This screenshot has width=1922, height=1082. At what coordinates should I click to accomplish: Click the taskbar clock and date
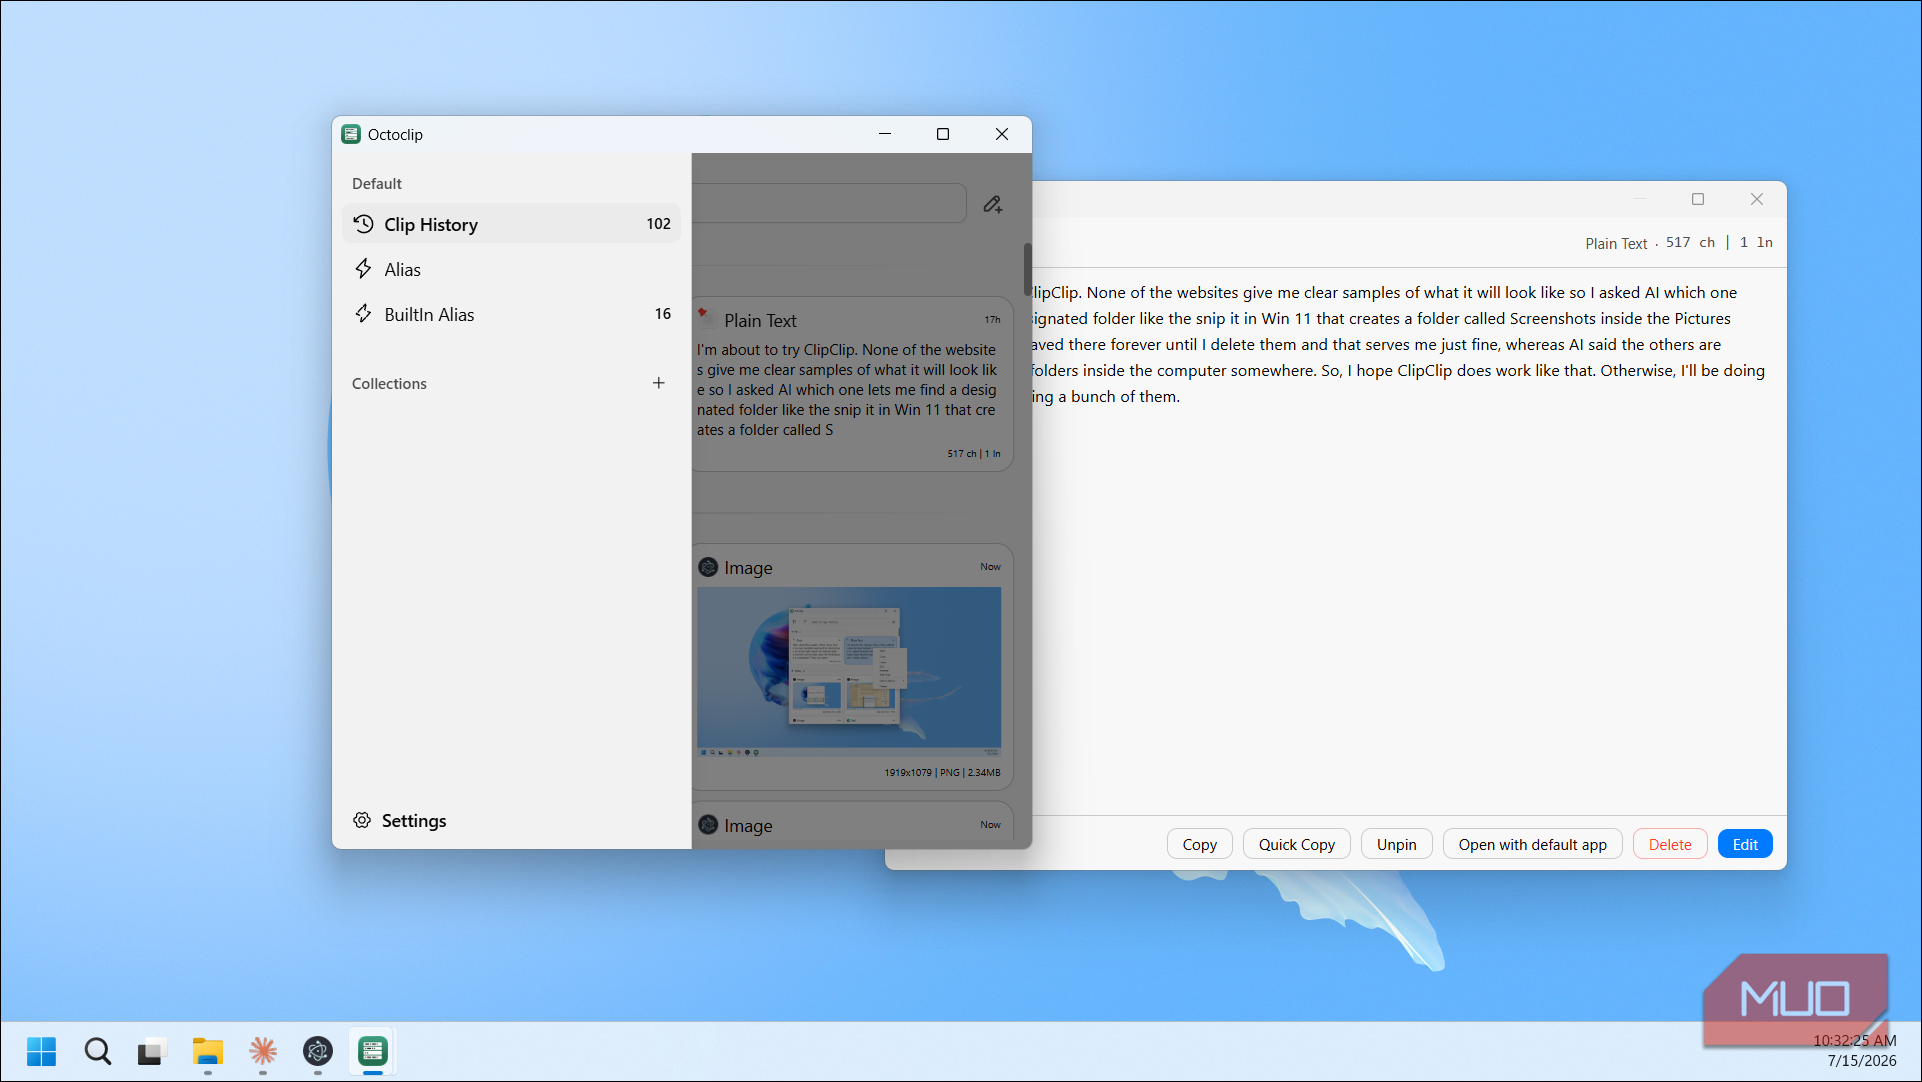tap(1855, 1051)
